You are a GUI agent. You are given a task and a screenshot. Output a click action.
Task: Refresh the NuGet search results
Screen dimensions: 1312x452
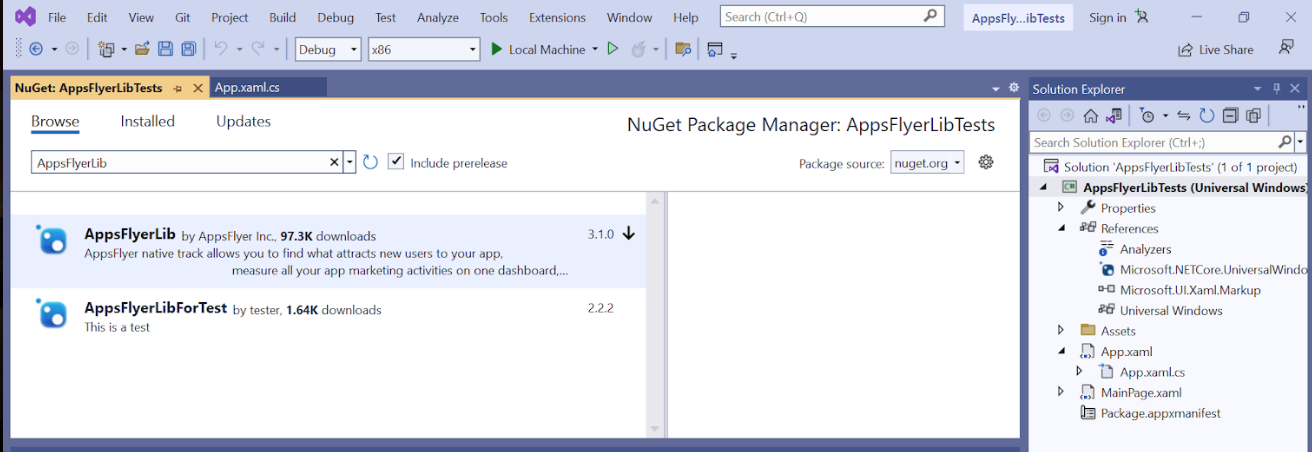point(370,162)
